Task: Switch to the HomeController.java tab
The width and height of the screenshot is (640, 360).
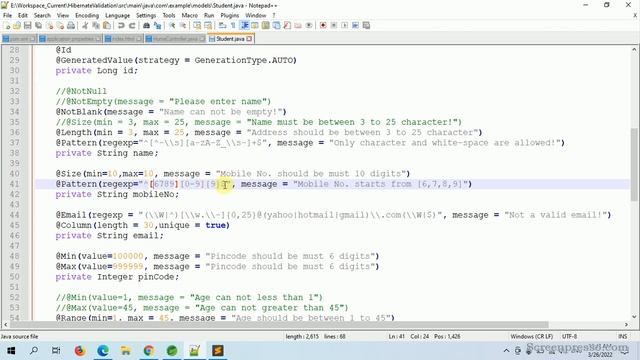Action: [x=175, y=39]
